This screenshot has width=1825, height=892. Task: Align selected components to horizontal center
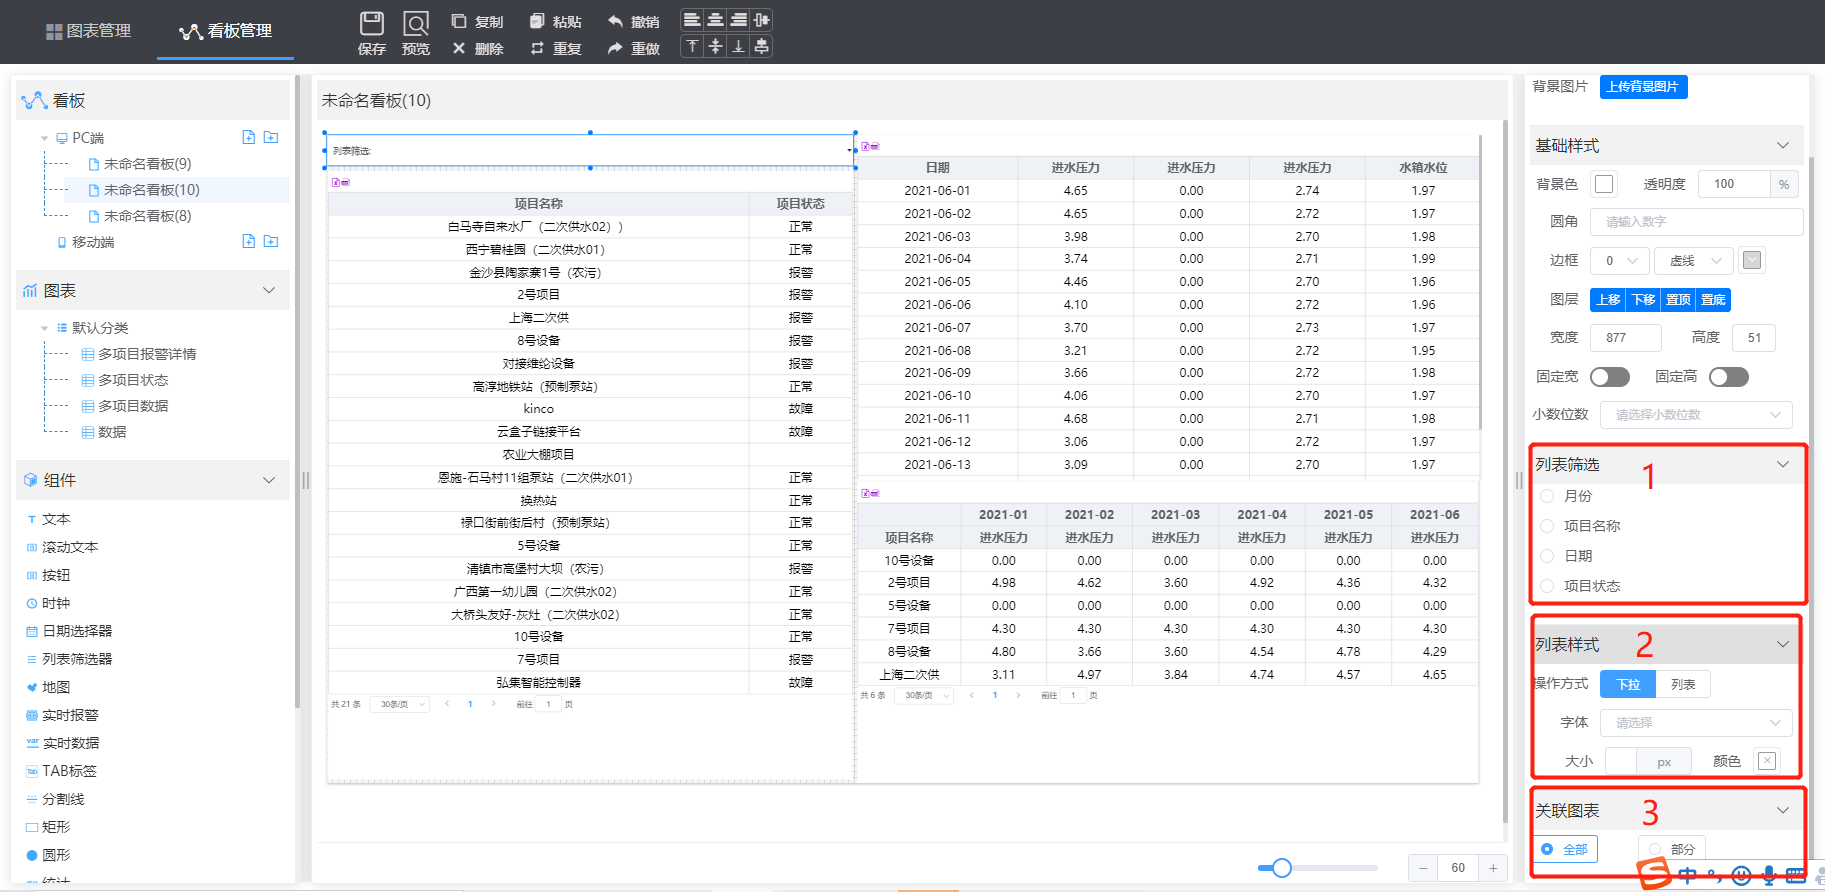click(x=715, y=20)
